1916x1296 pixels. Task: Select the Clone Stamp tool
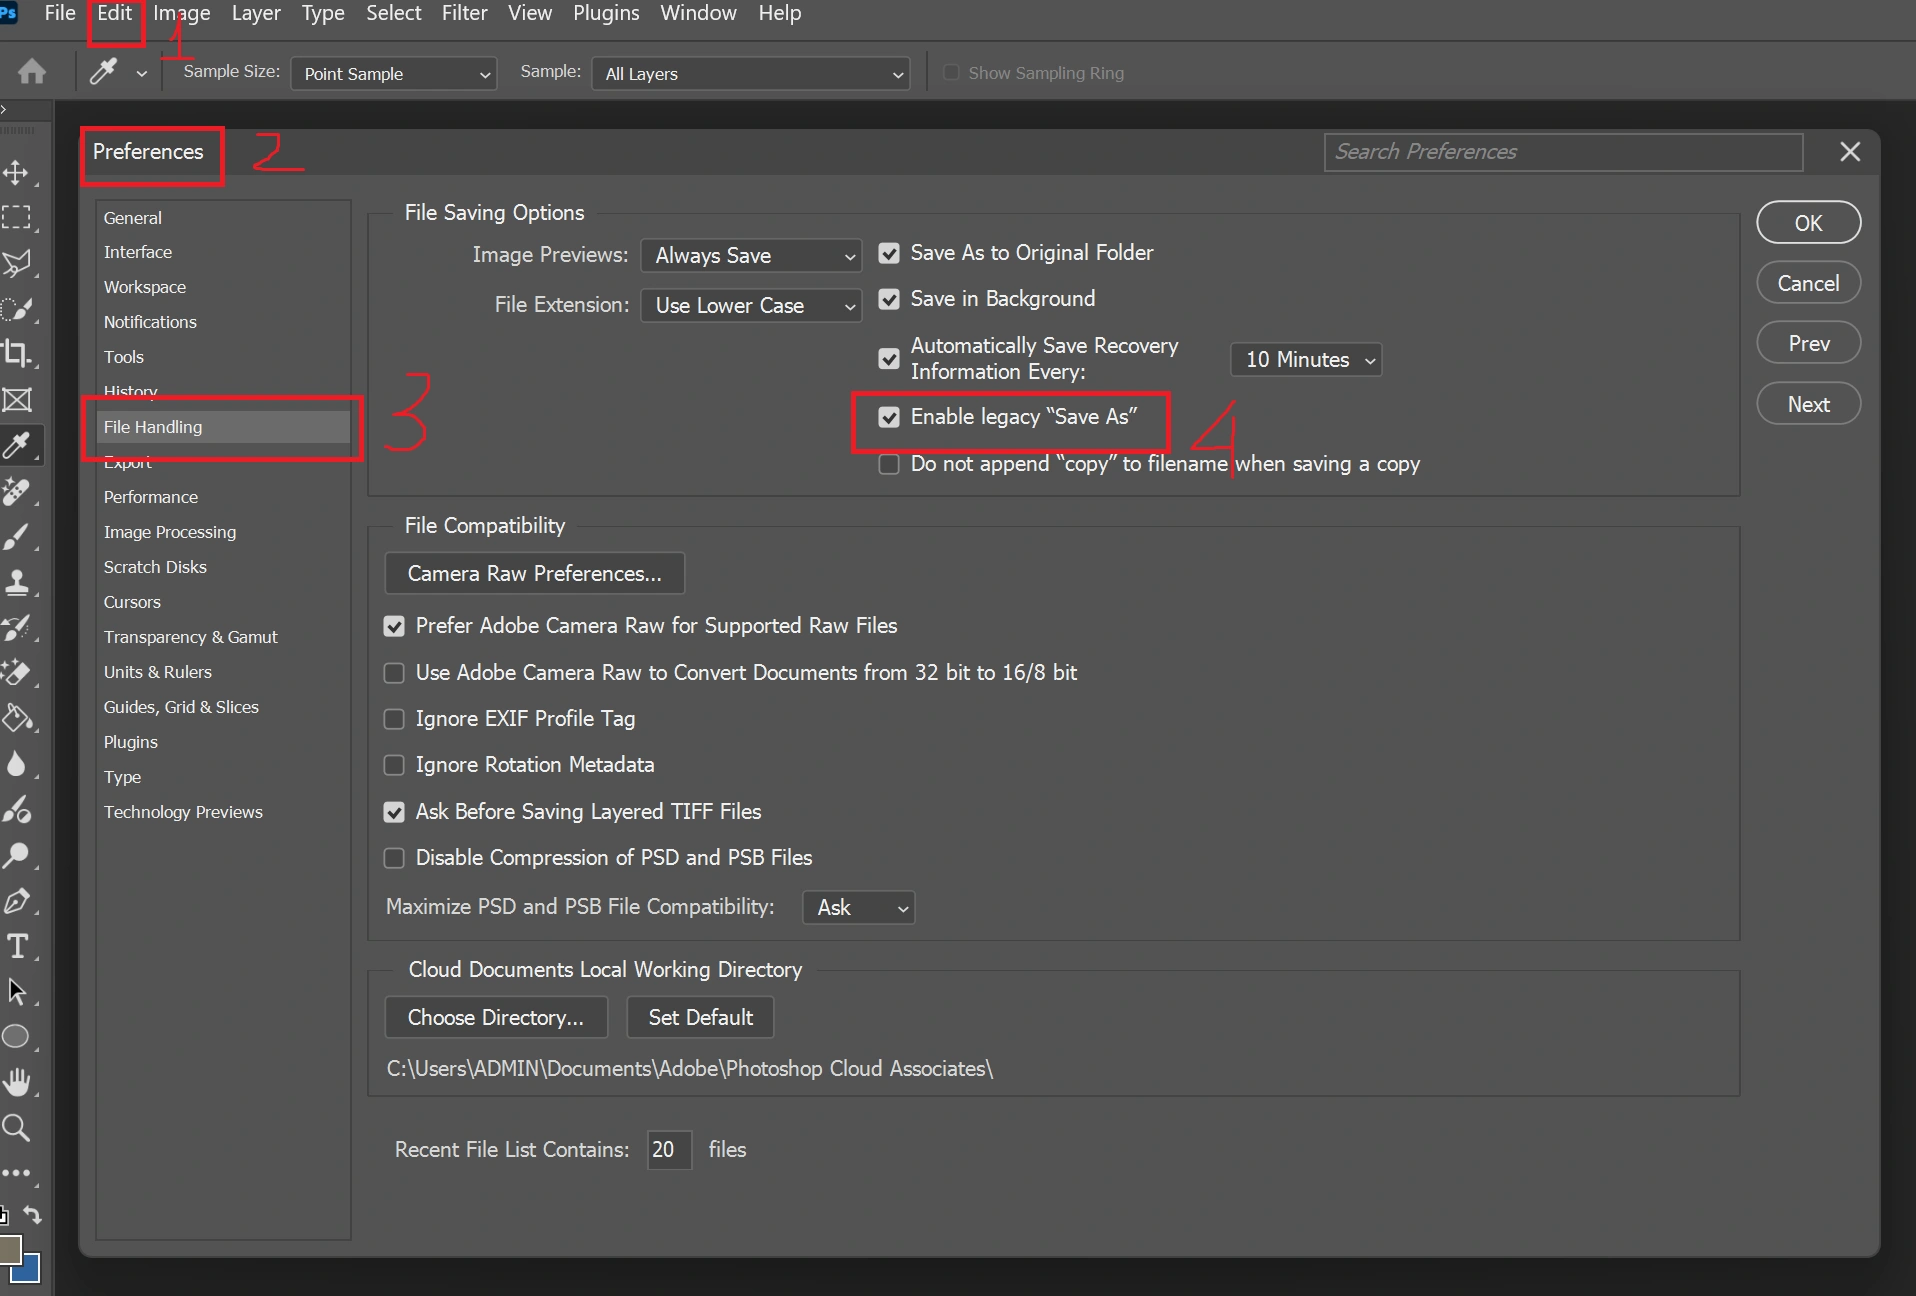click(x=17, y=582)
